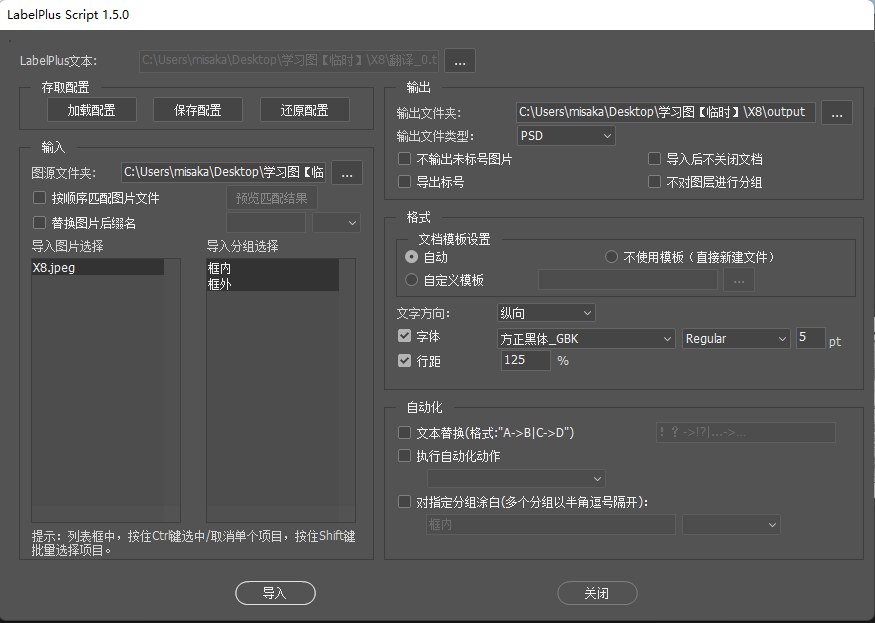Open the 方正黑体_GBK font dropdown
The width and height of the screenshot is (875, 623).
tap(586, 339)
